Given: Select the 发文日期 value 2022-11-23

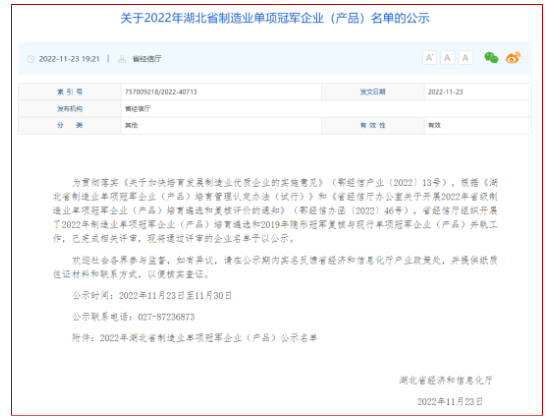Looking at the screenshot, I should [x=445, y=92].
